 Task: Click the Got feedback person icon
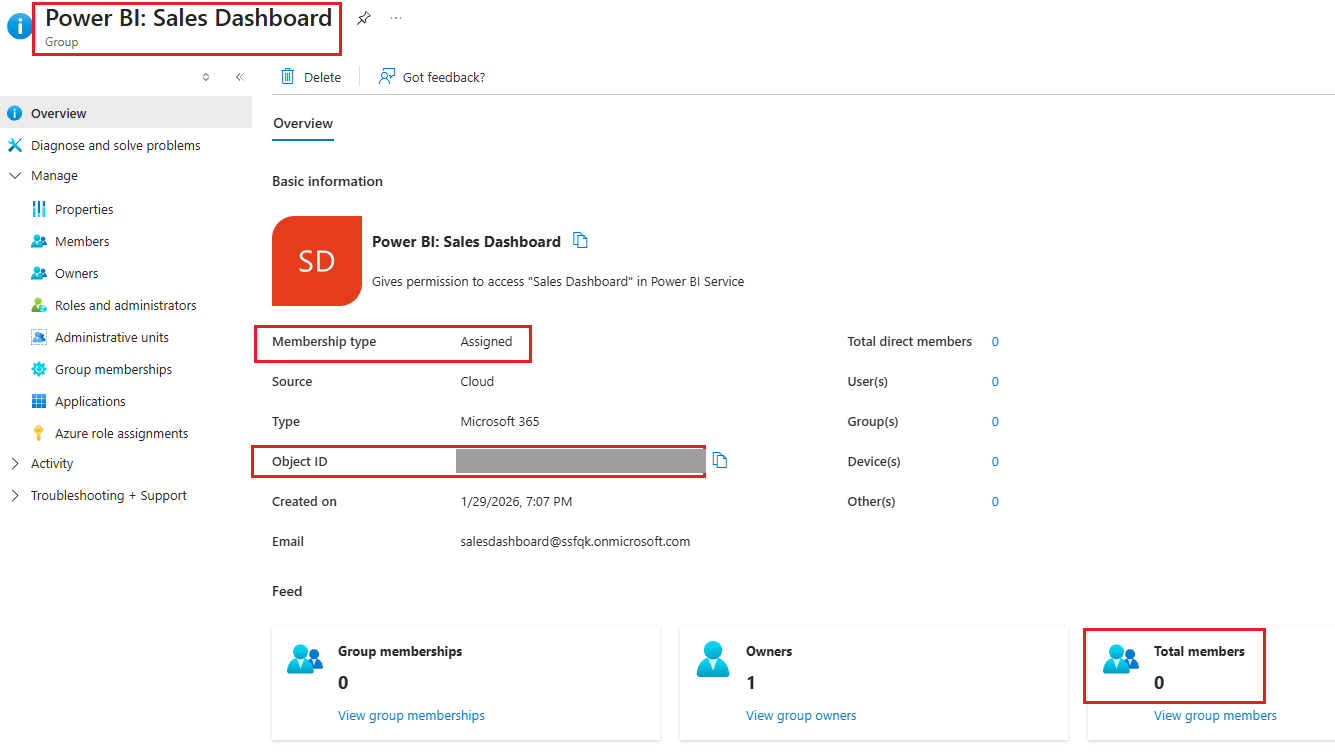click(x=387, y=77)
